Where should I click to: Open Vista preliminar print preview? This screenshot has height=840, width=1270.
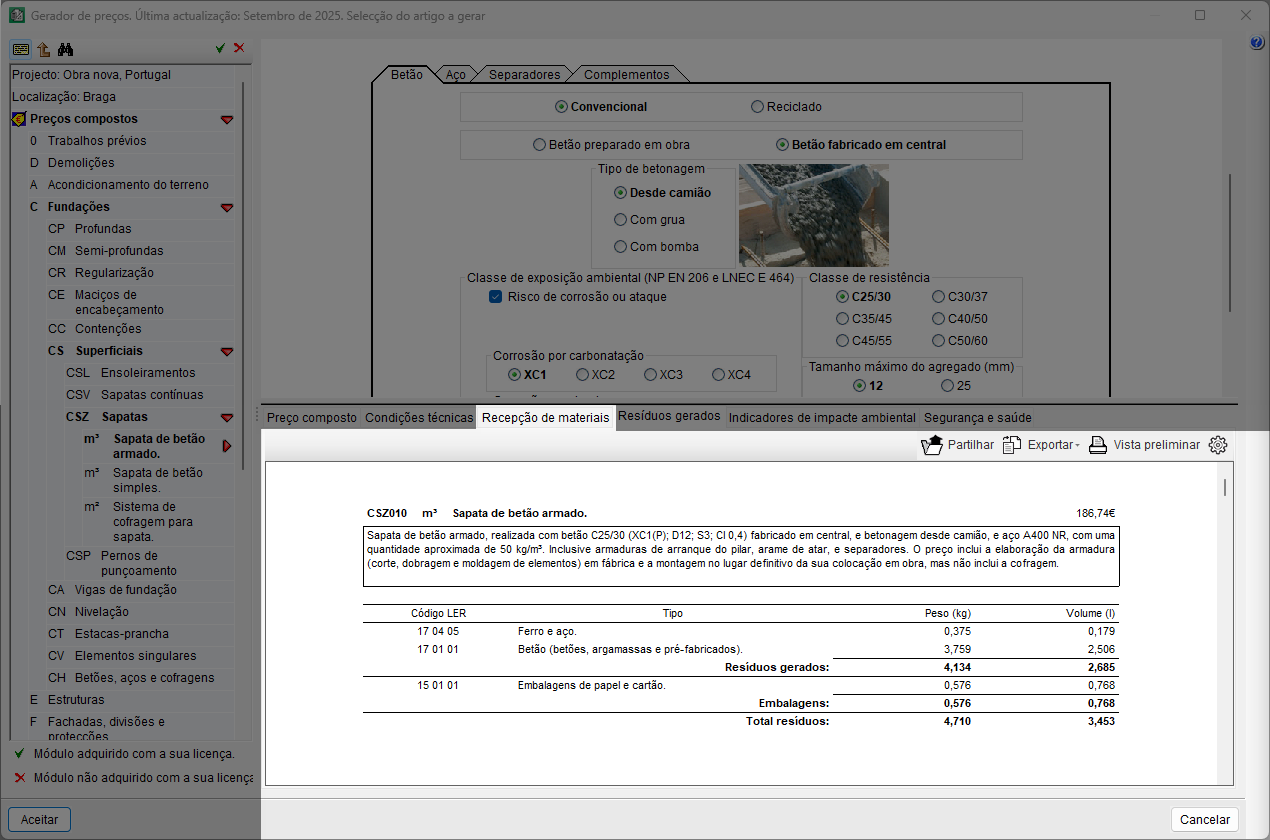pyautogui.click(x=1144, y=445)
